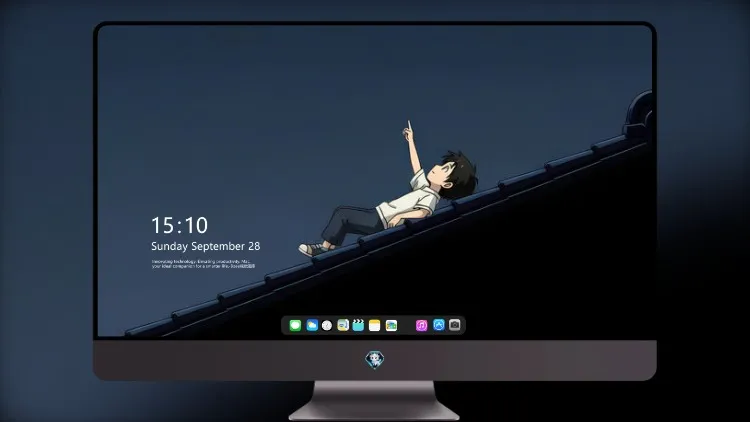Open the Camera app in dock

coord(455,325)
